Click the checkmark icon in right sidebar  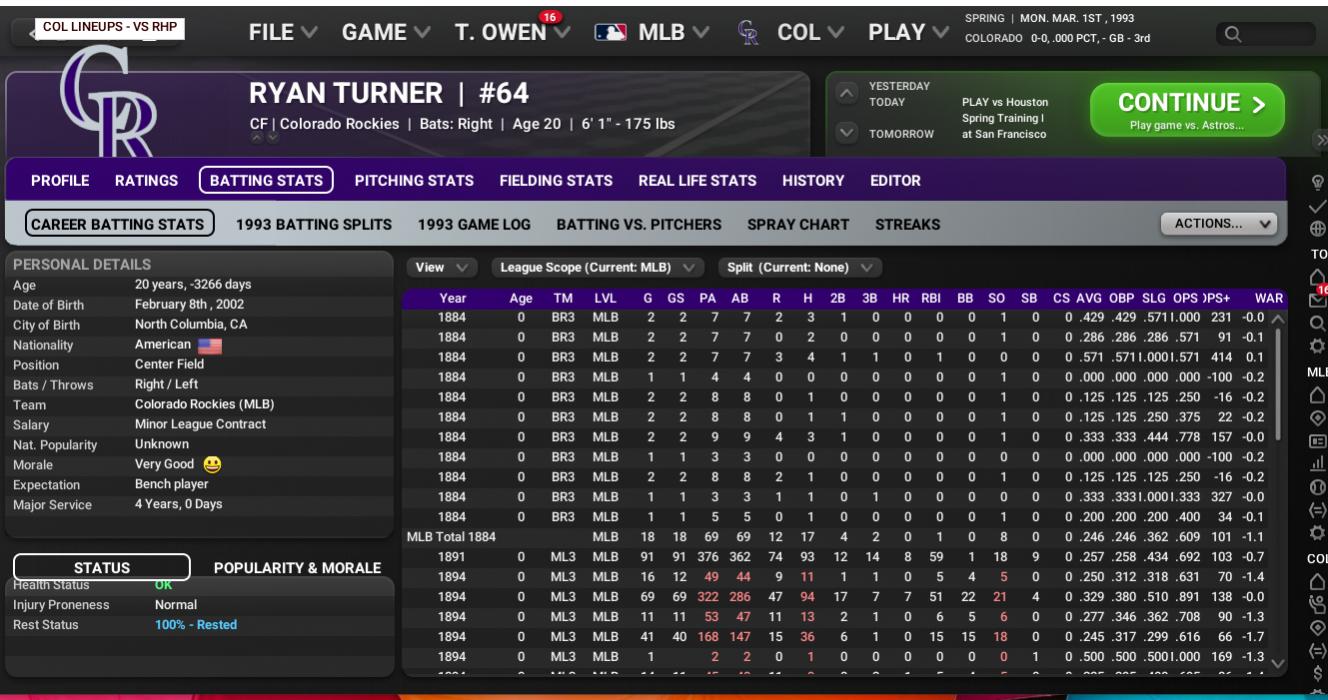[1318, 206]
